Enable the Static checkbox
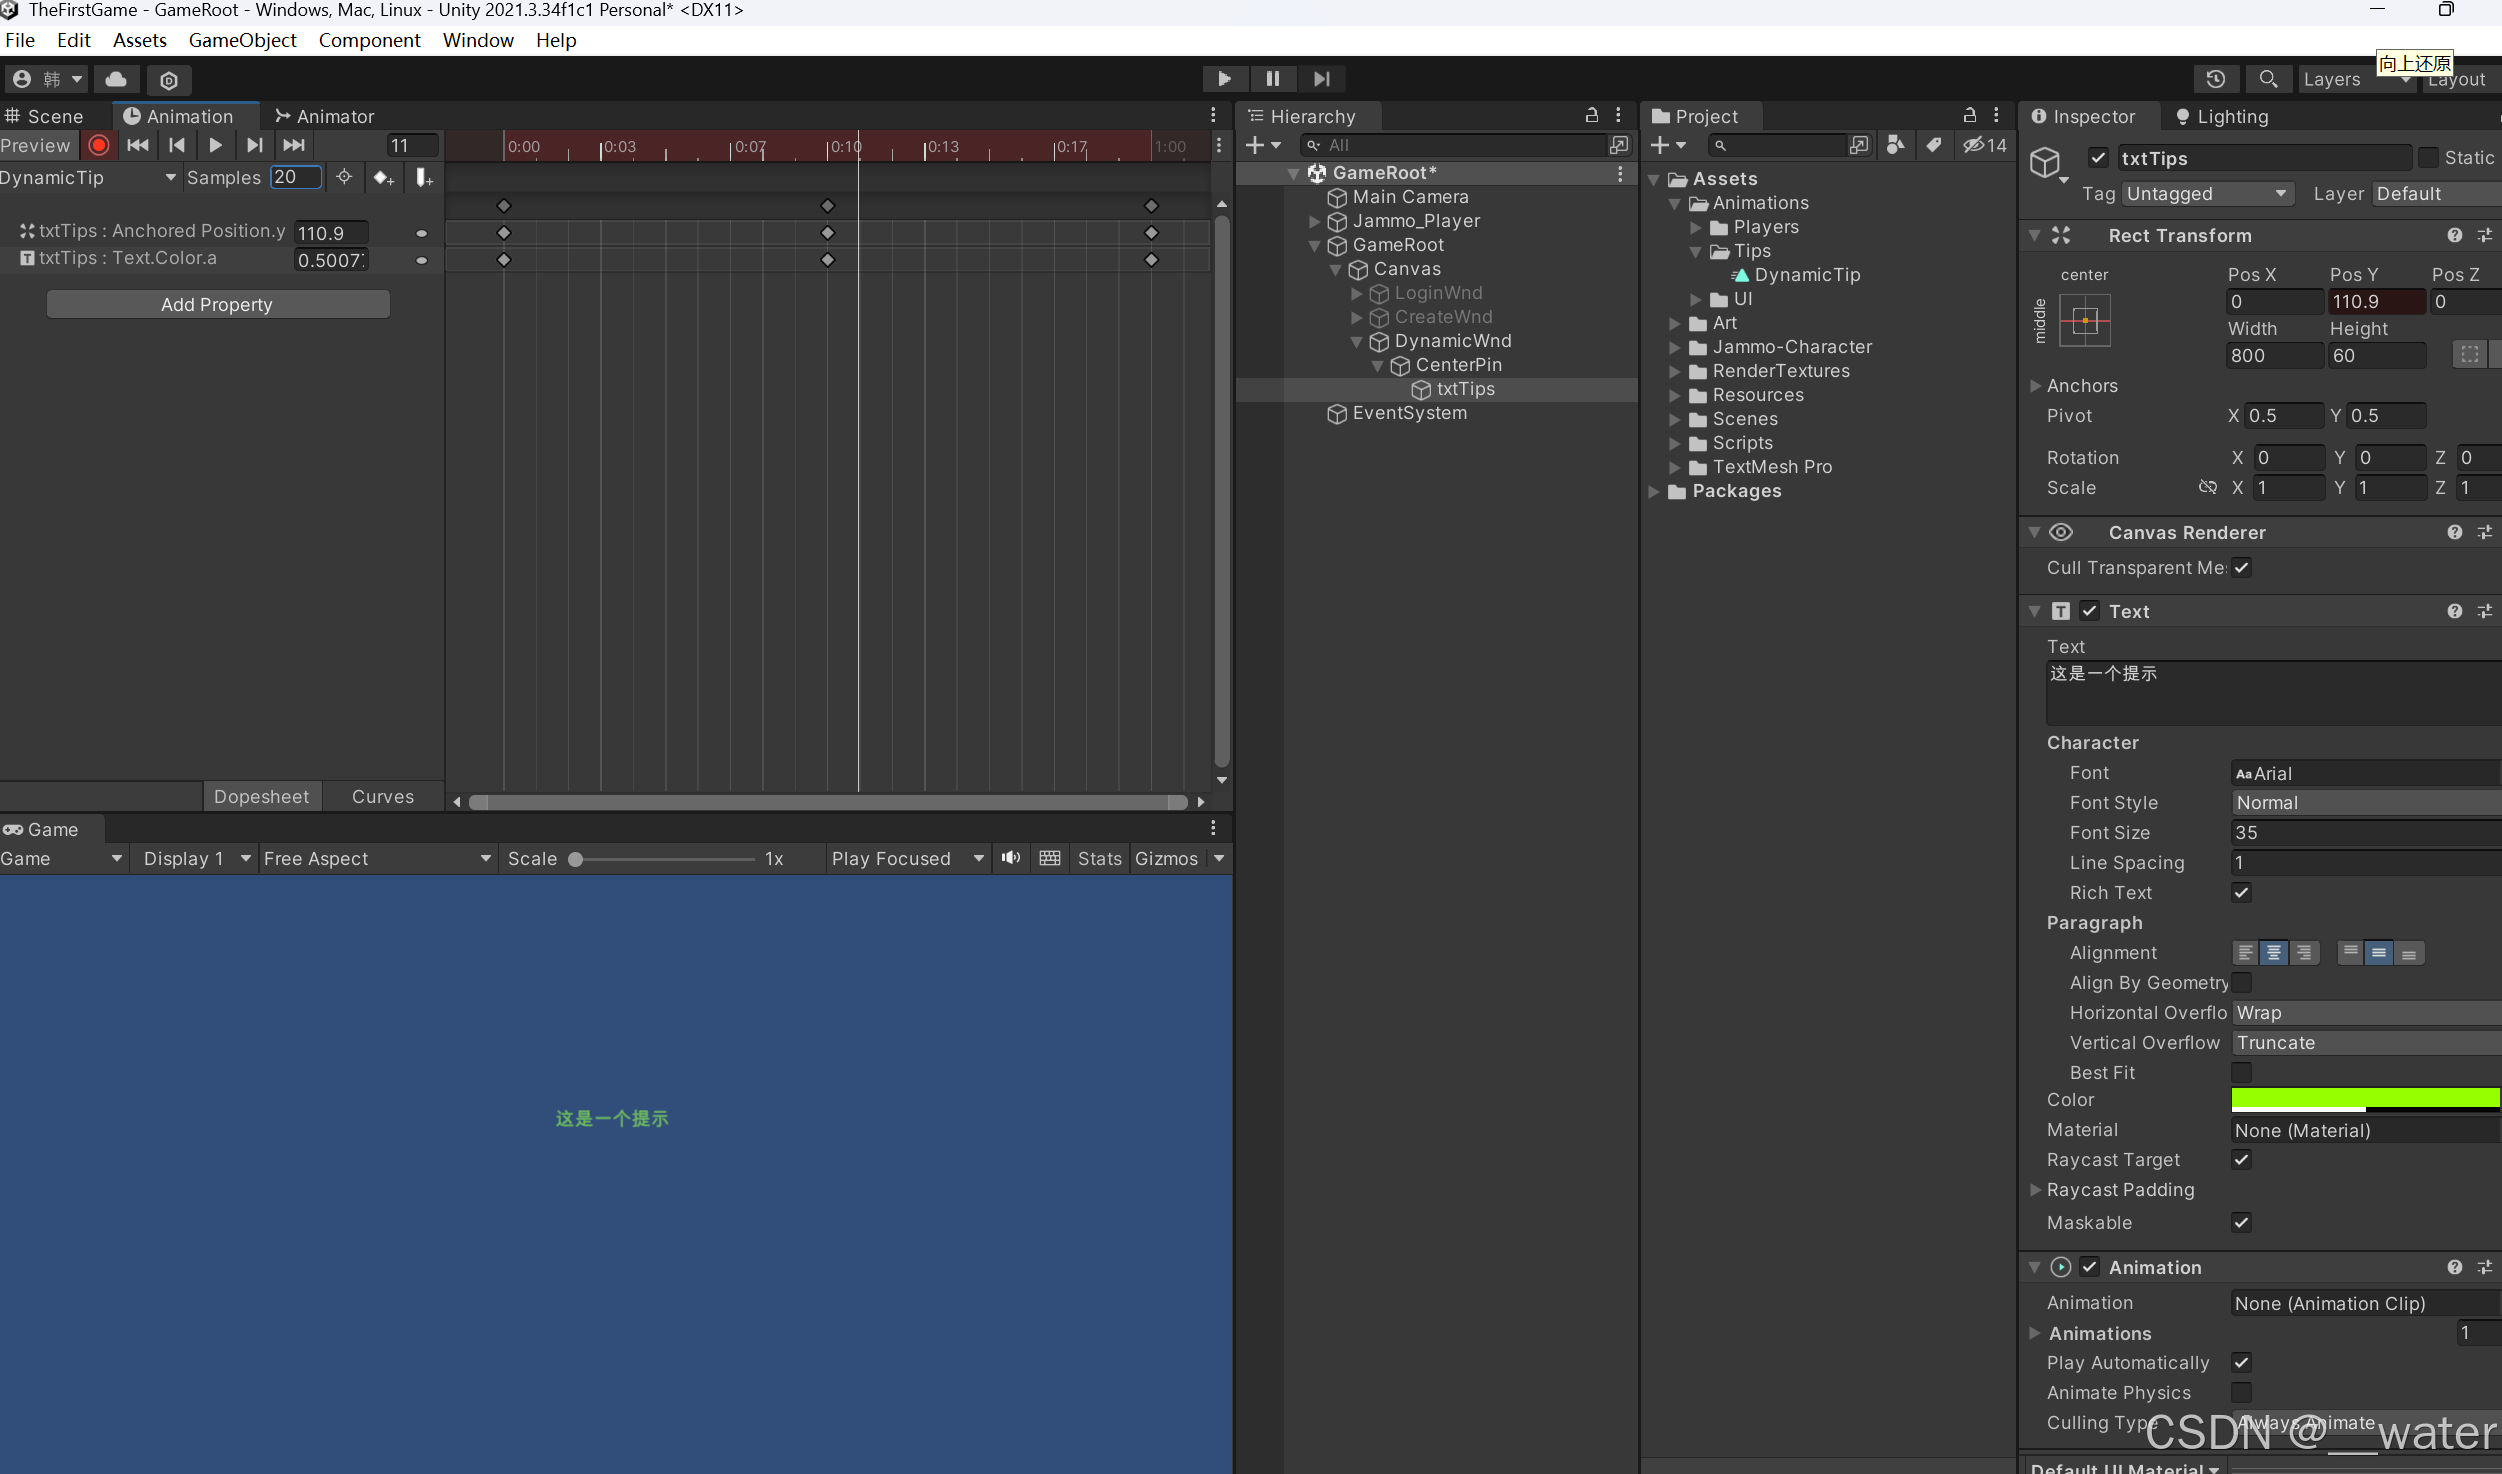 [2428, 158]
